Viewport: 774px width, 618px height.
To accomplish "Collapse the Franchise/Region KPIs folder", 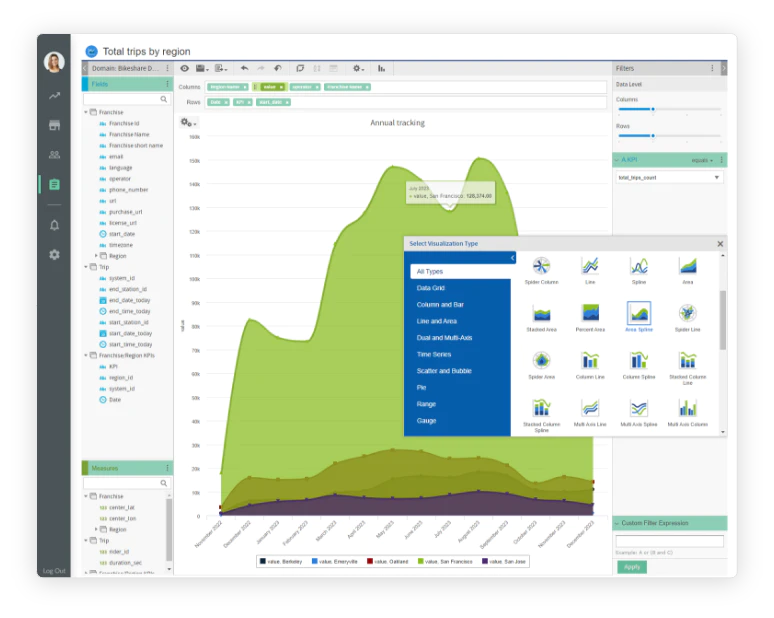I will tap(86, 355).
